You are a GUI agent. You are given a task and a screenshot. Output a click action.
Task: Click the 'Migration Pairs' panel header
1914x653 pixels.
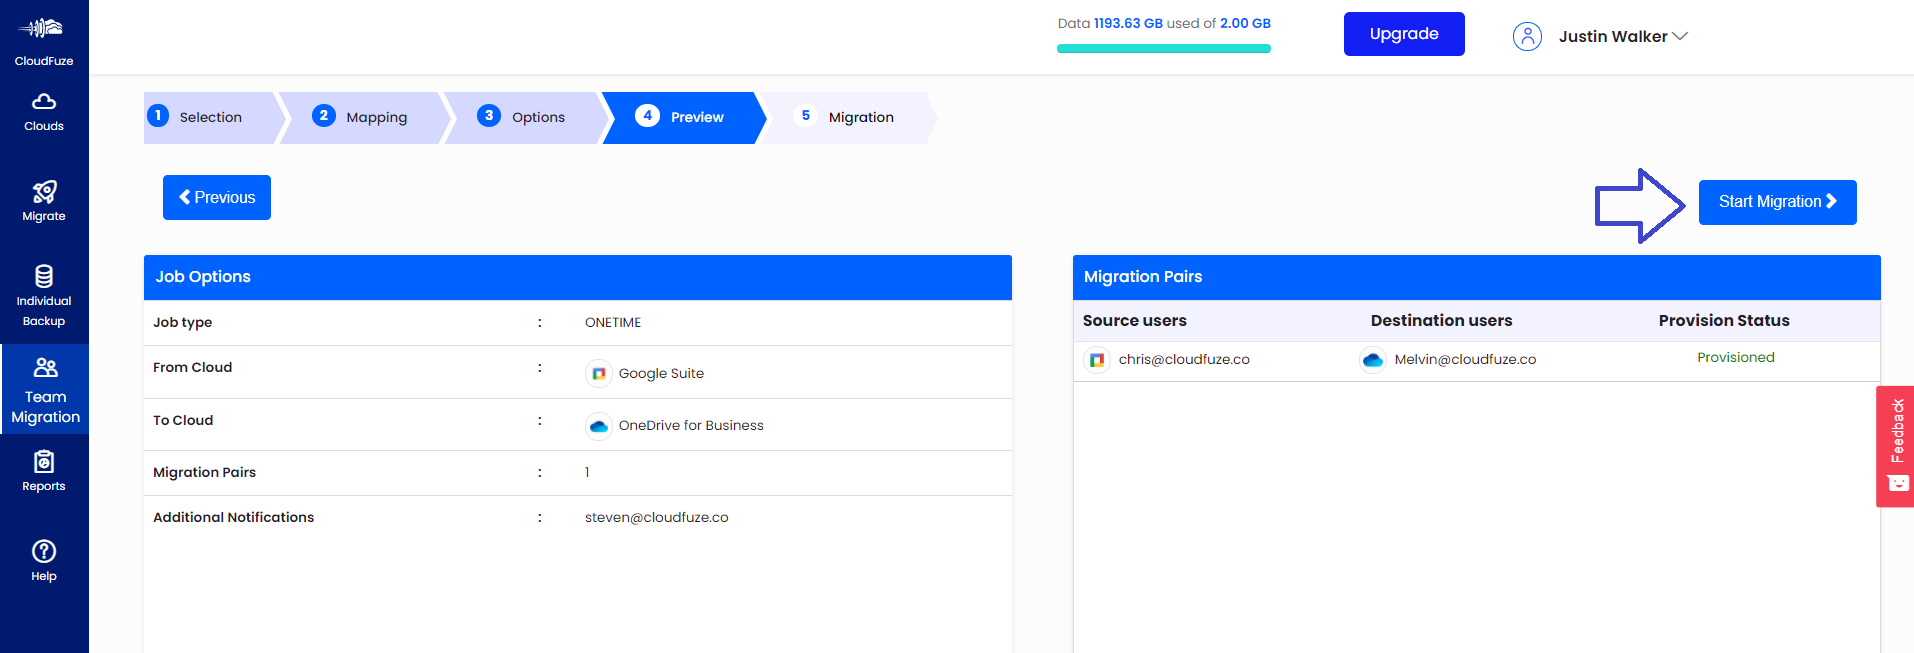coord(1477,277)
